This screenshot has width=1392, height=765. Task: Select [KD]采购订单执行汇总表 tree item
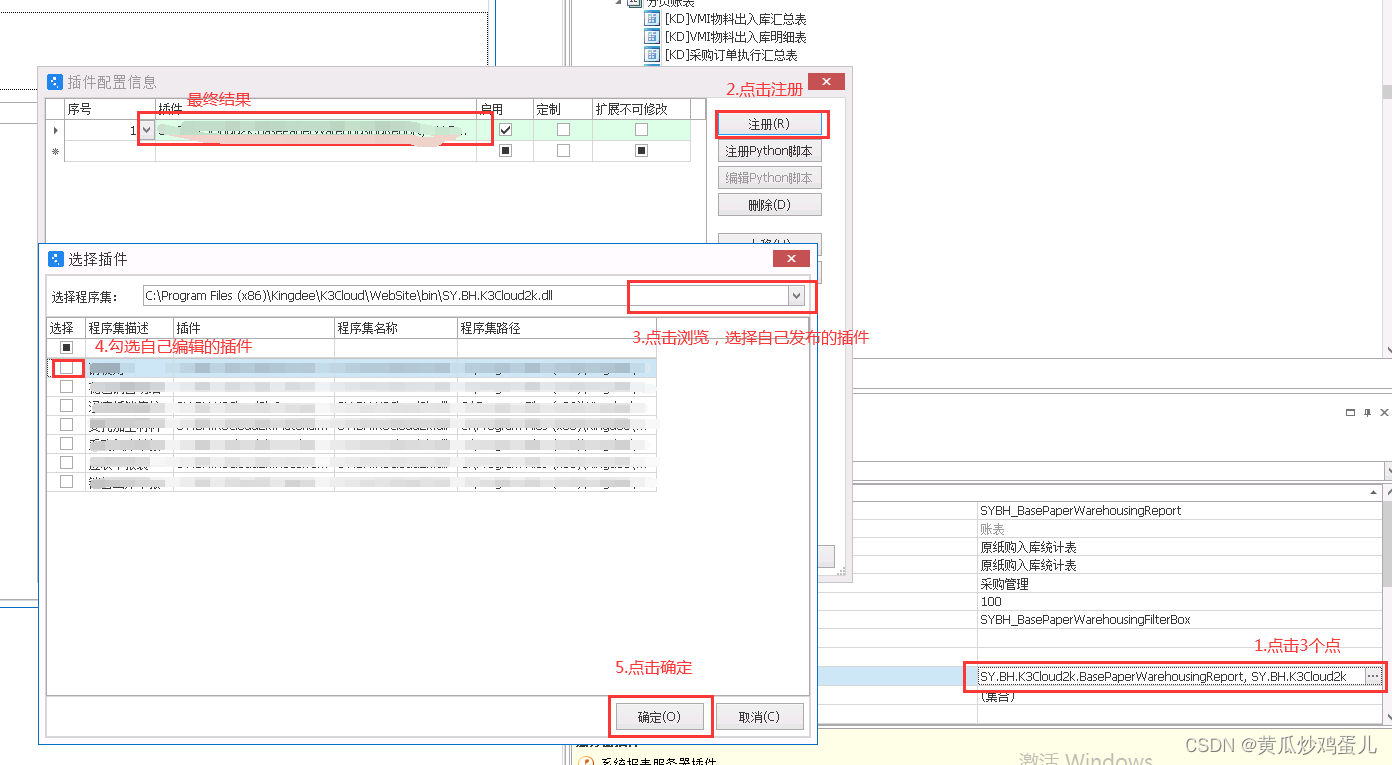(731, 55)
